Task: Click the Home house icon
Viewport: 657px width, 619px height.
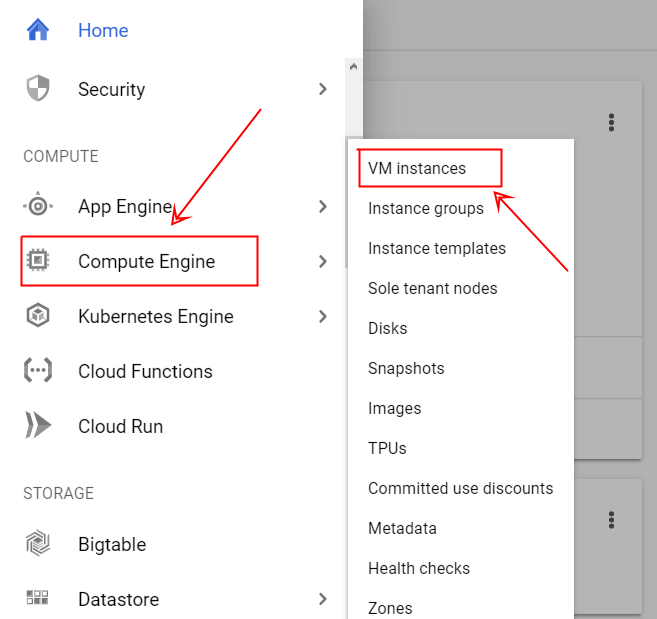Action: click(x=38, y=30)
